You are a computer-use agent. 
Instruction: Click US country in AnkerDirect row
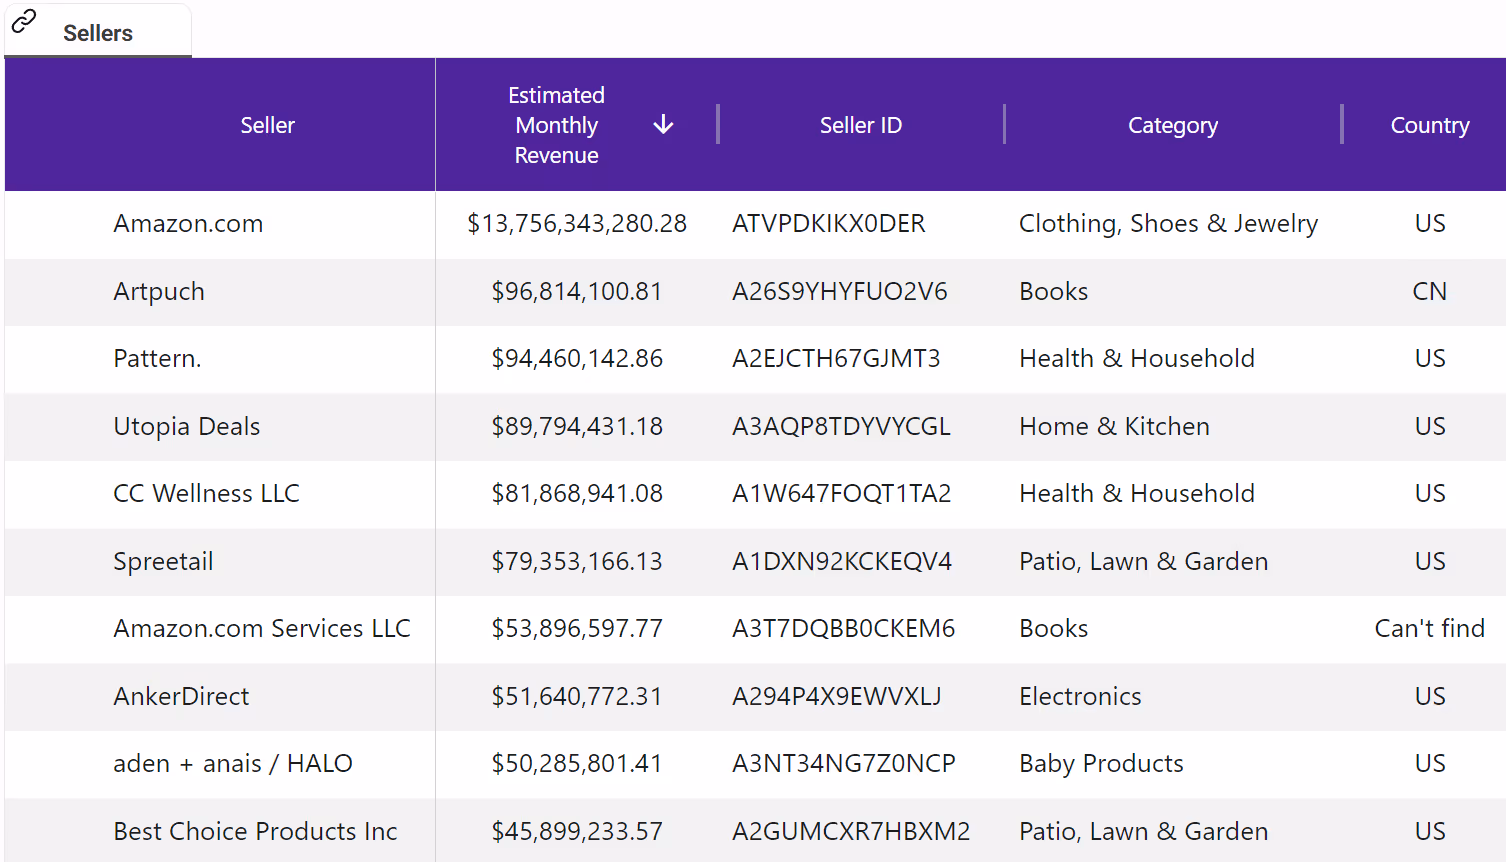click(x=1430, y=696)
